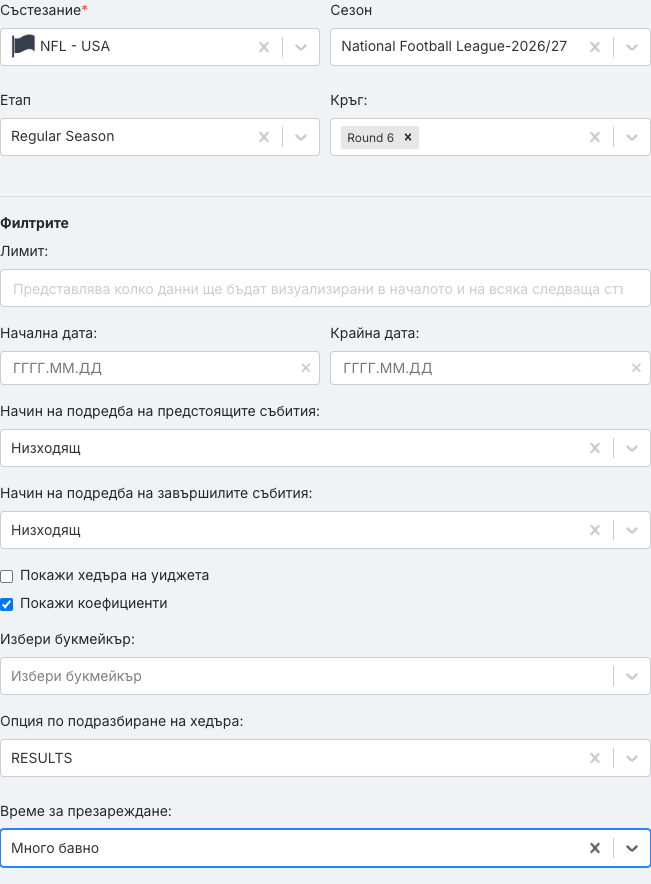This screenshot has width=651, height=884.
Task: Click the Regular Season value text
Action: [x=63, y=136]
